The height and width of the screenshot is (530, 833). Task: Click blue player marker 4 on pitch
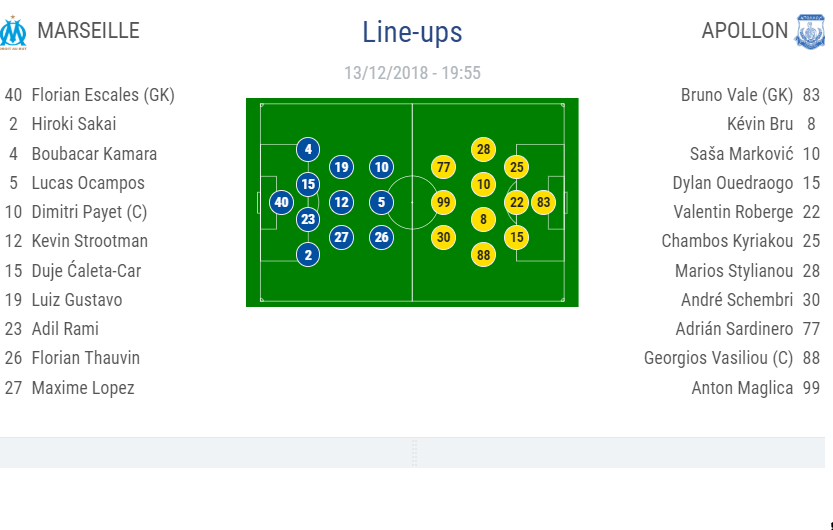click(x=308, y=150)
